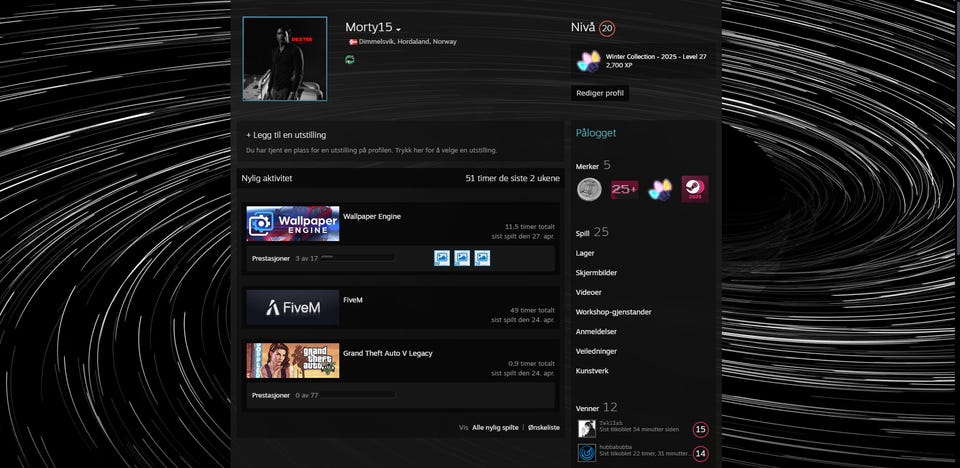Open the FiveM game banner

click(293, 308)
